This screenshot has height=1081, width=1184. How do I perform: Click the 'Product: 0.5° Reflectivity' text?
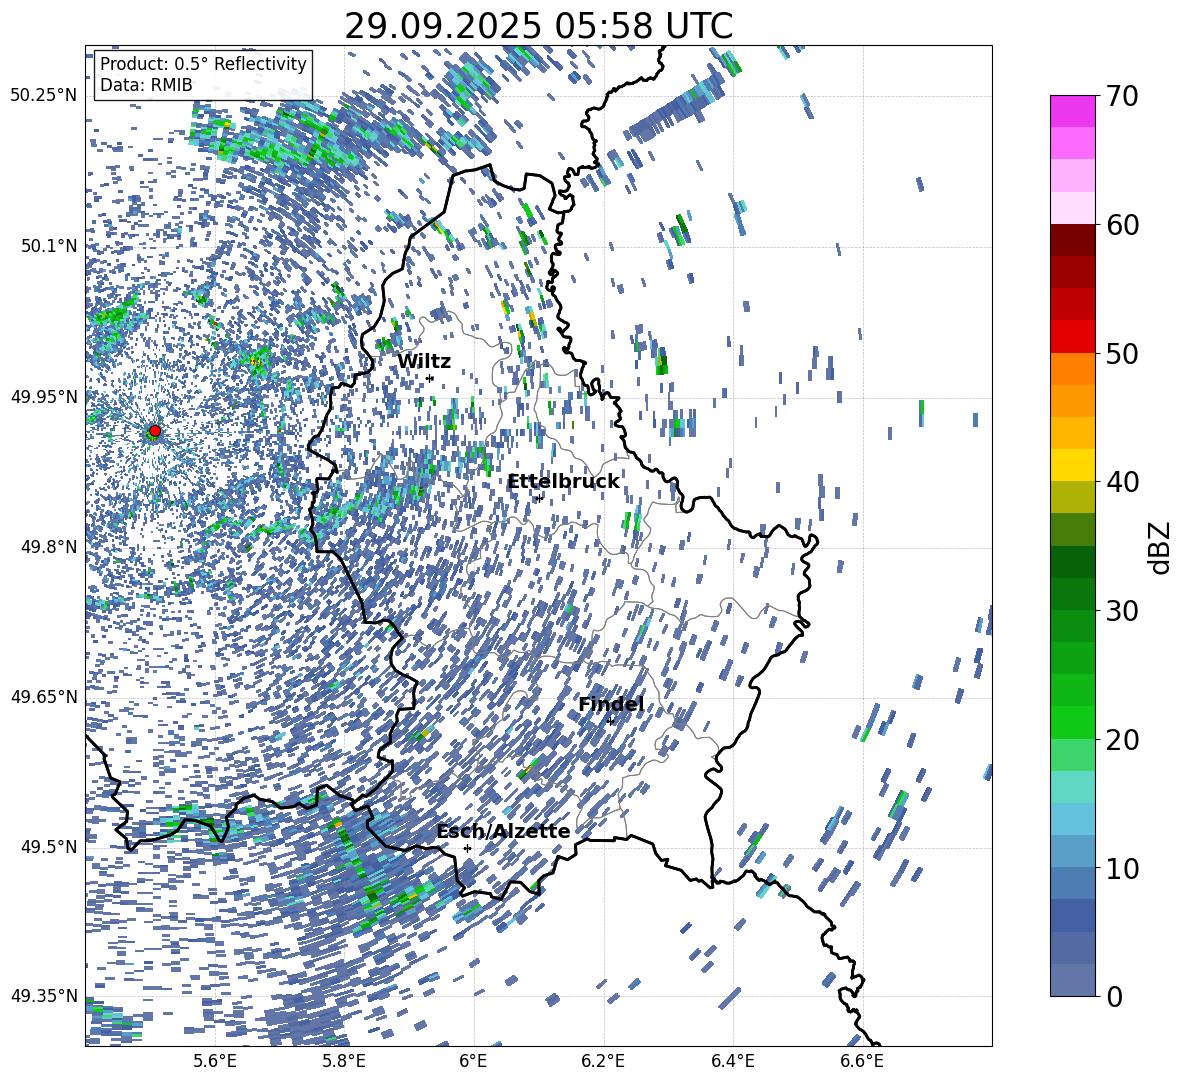[x=203, y=63]
